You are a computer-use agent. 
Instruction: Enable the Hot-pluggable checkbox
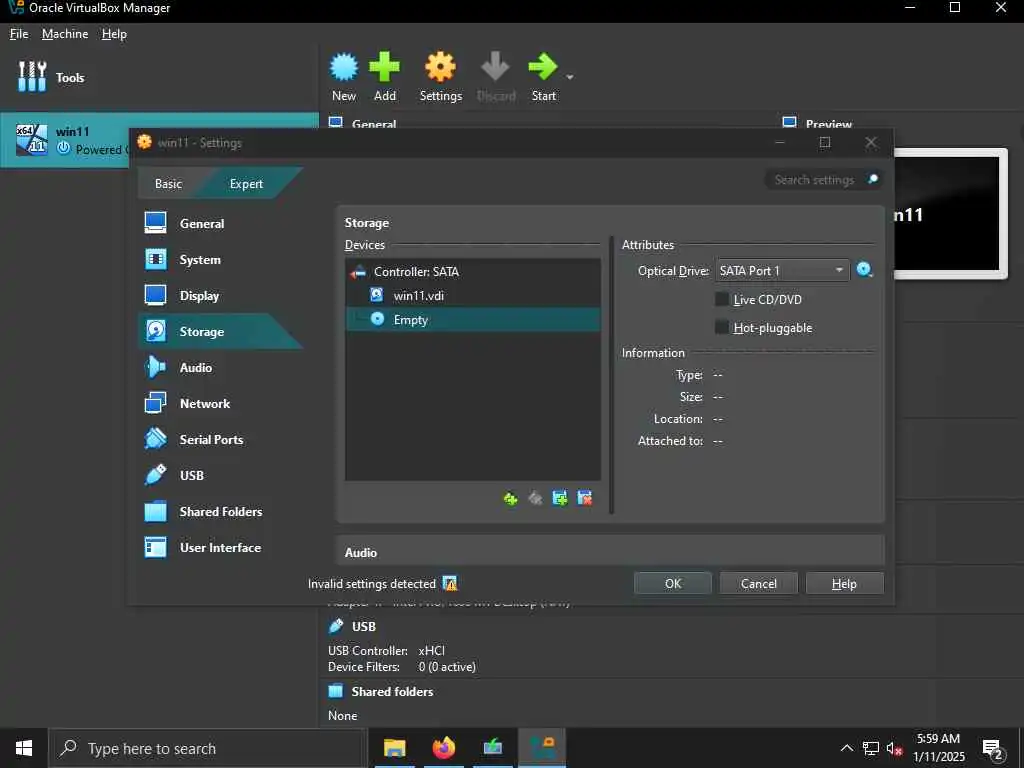[722, 327]
